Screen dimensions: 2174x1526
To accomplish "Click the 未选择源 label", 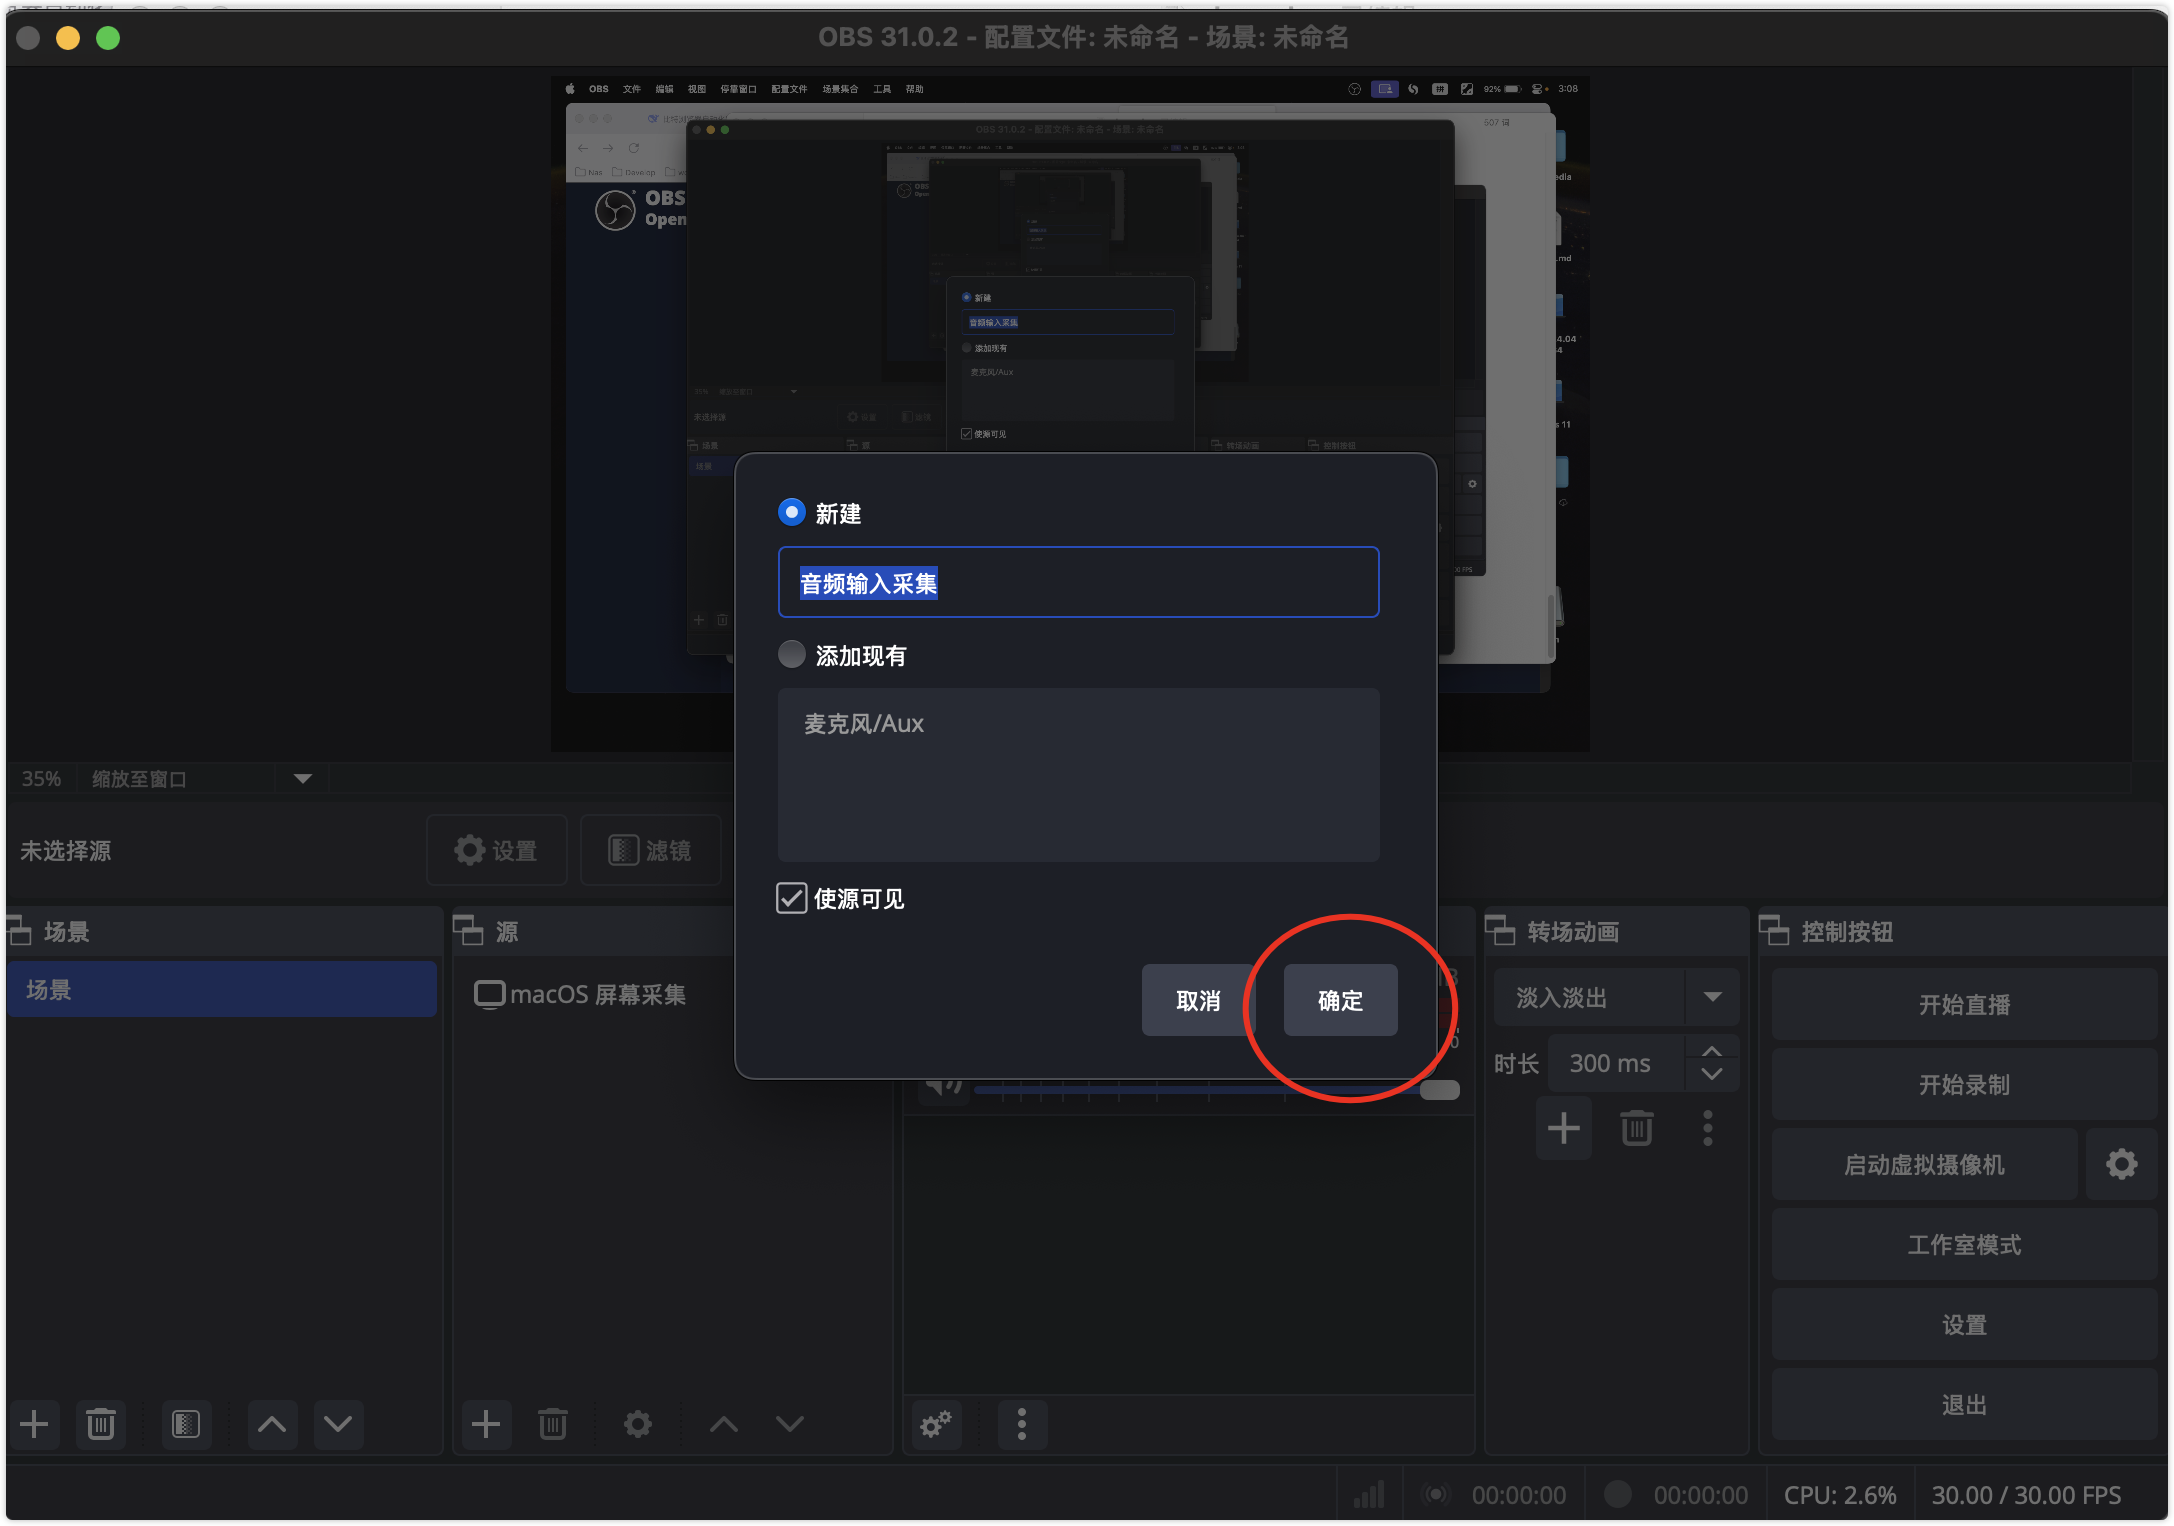I will tap(66, 850).
